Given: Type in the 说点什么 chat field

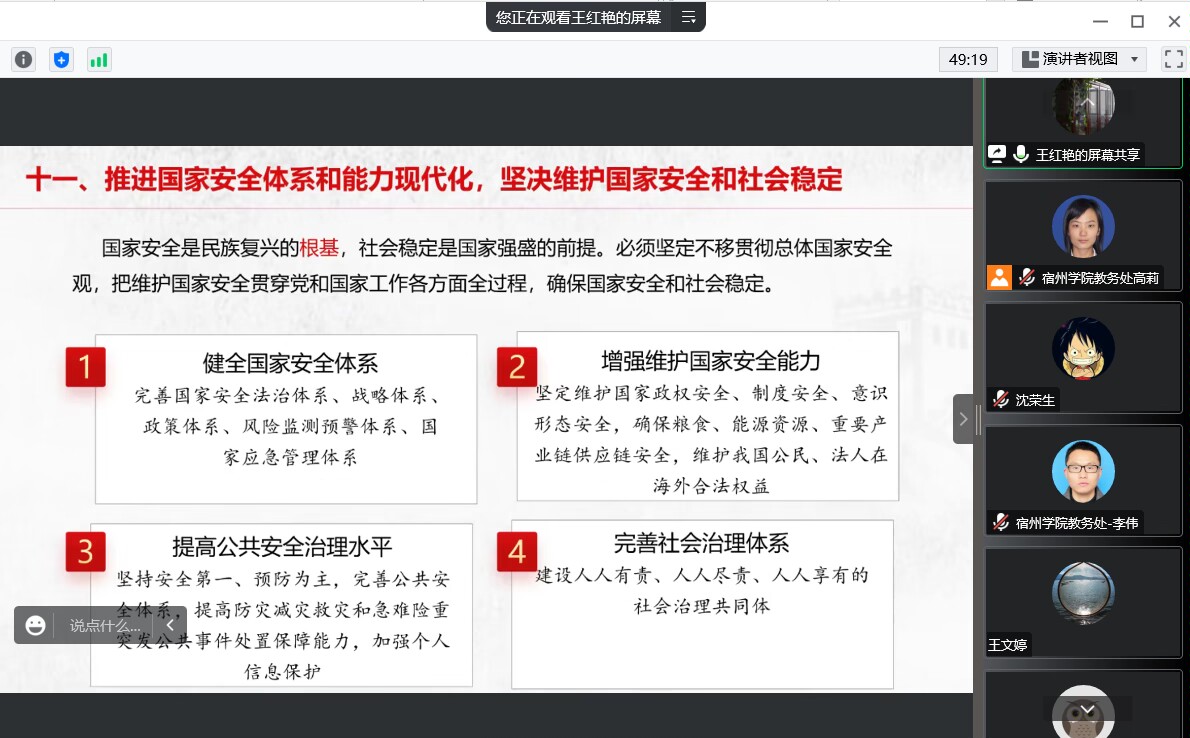Looking at the screenshot, I should 105,626.
